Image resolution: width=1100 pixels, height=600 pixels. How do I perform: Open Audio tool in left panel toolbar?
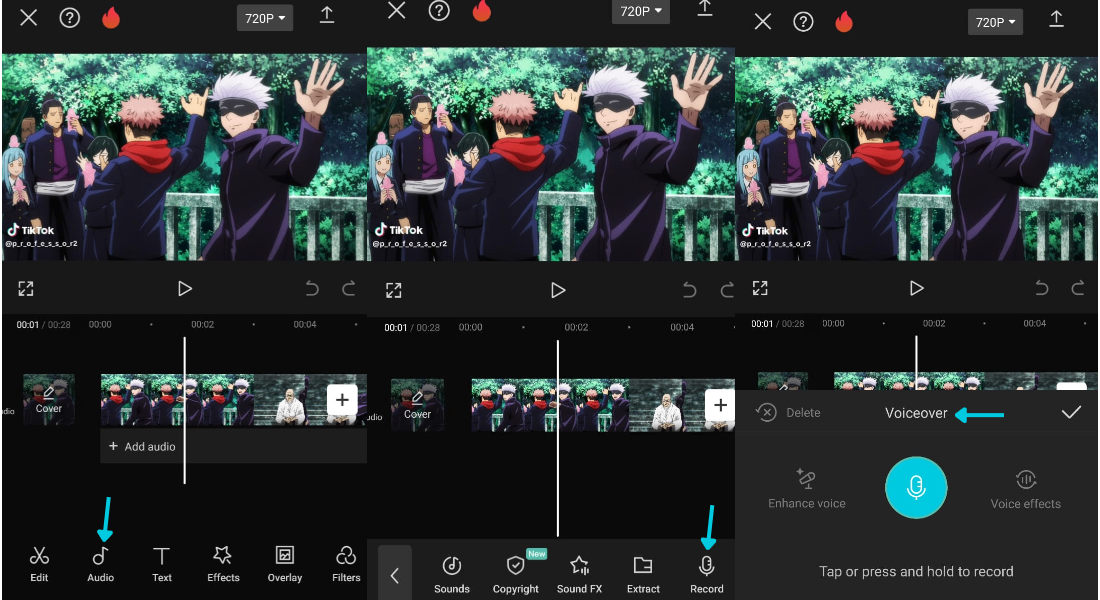pos(100,564)
